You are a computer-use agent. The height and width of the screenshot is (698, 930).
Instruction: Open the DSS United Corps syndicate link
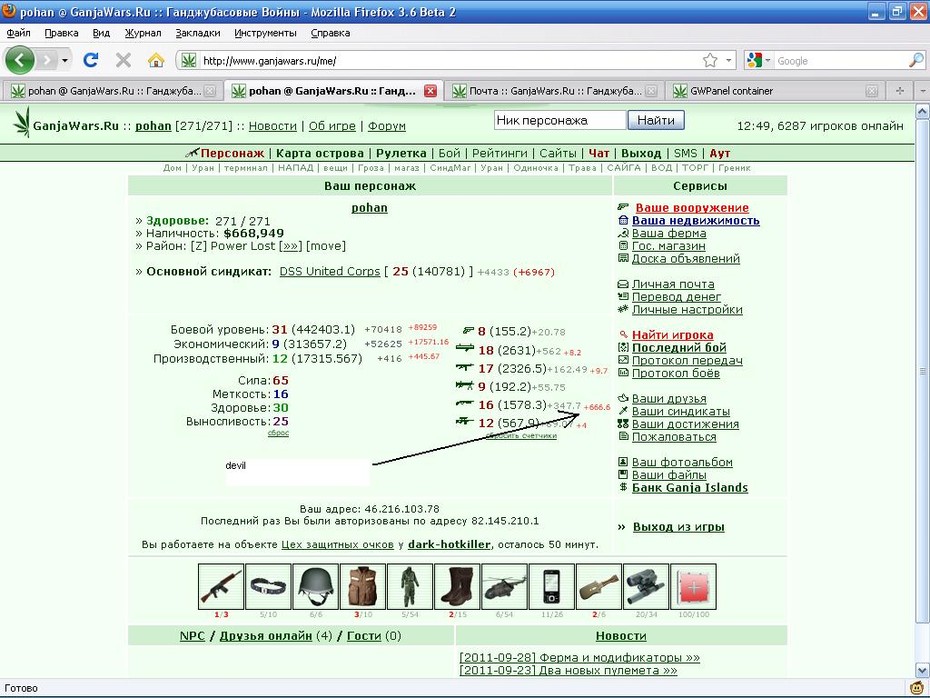[x=330, y=271]
